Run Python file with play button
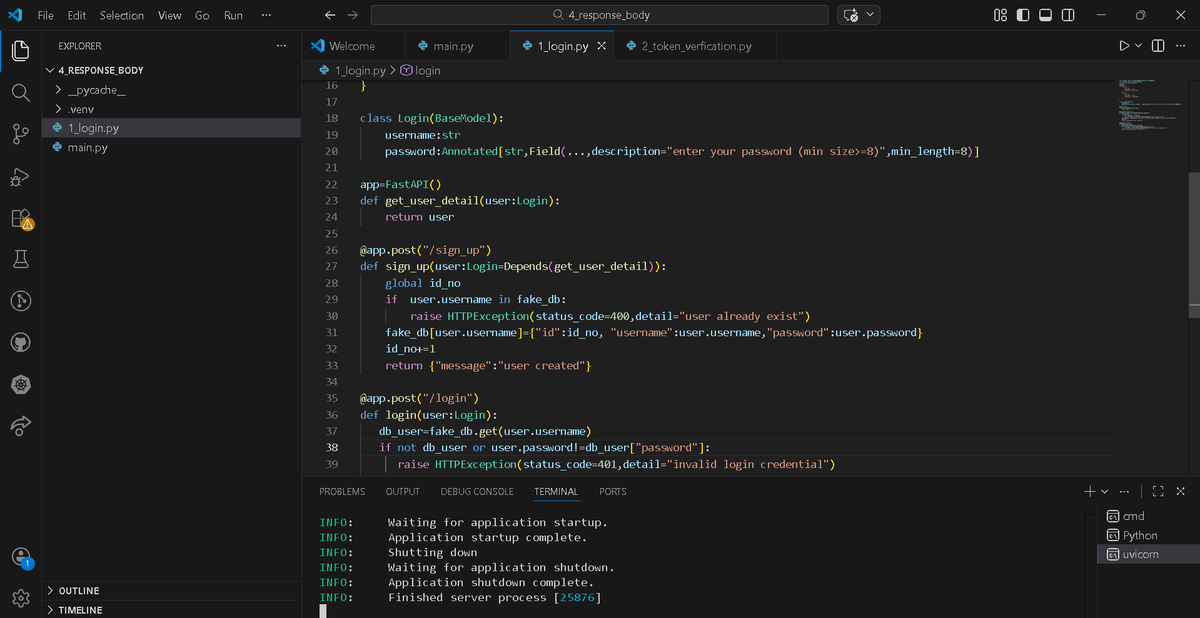The image size is (1200, 618). (x=1125, y=46)
